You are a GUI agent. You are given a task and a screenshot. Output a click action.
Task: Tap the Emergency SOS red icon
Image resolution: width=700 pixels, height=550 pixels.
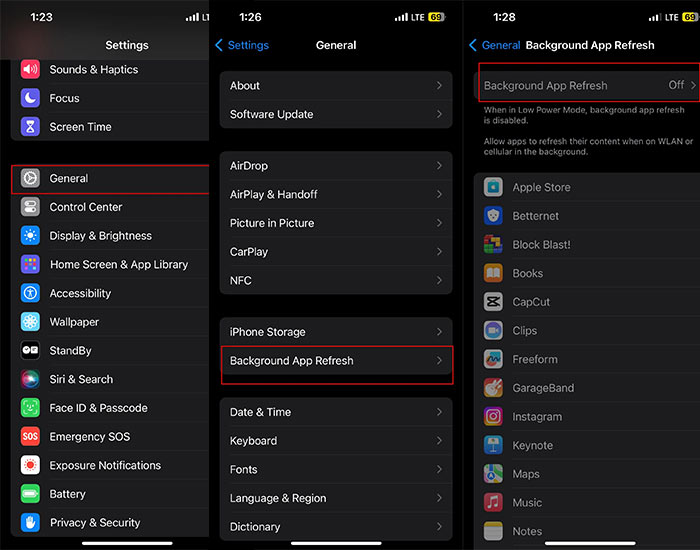30,436
